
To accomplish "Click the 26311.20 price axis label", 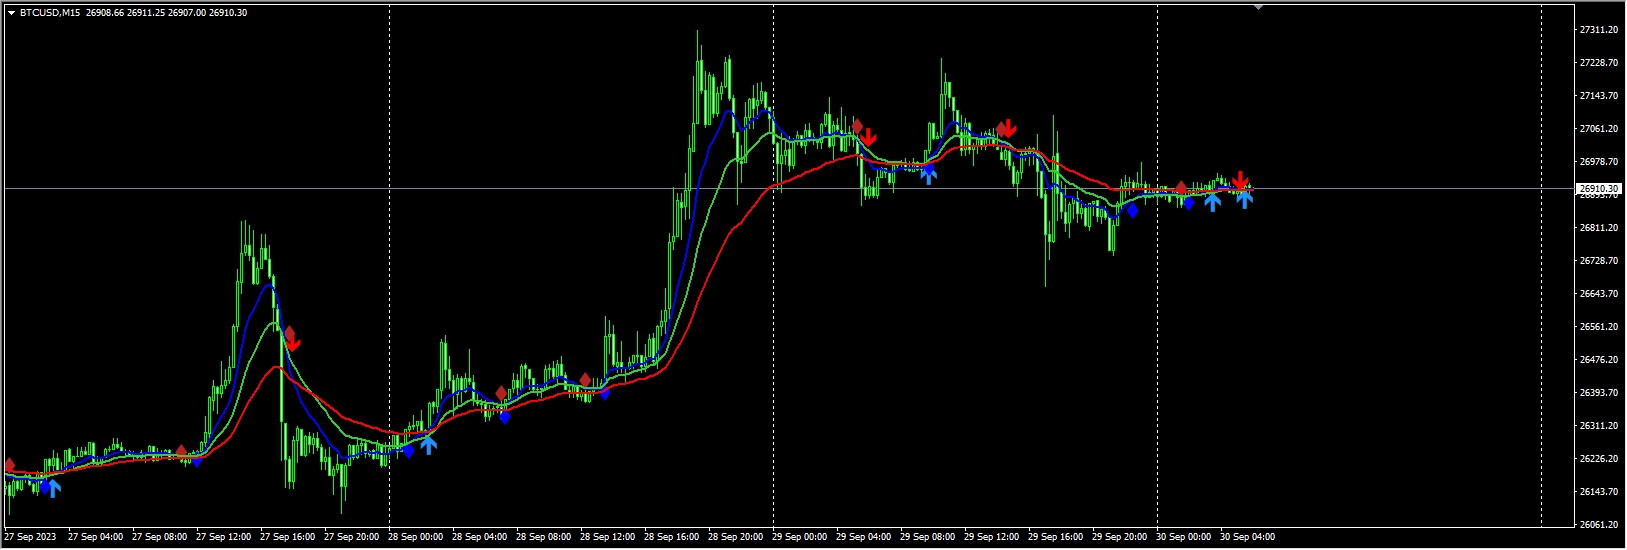I will [x=1598, y=426].
